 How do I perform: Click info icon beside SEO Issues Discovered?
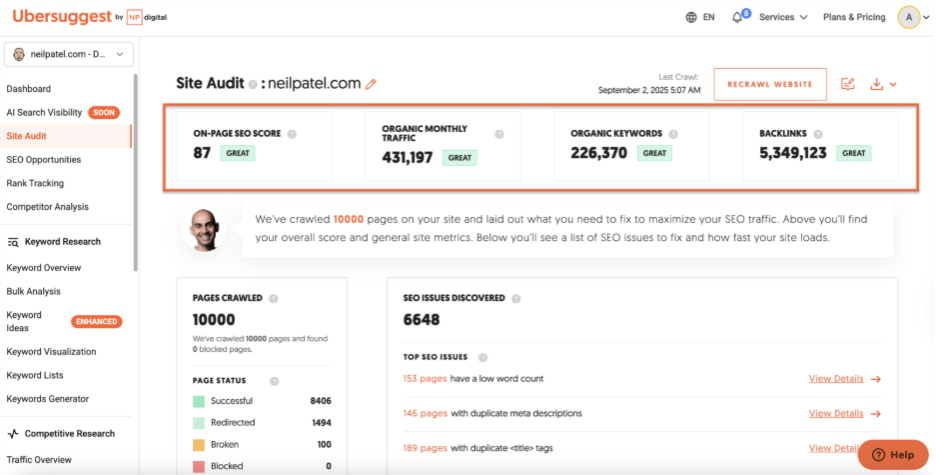(x=516, y=298)
